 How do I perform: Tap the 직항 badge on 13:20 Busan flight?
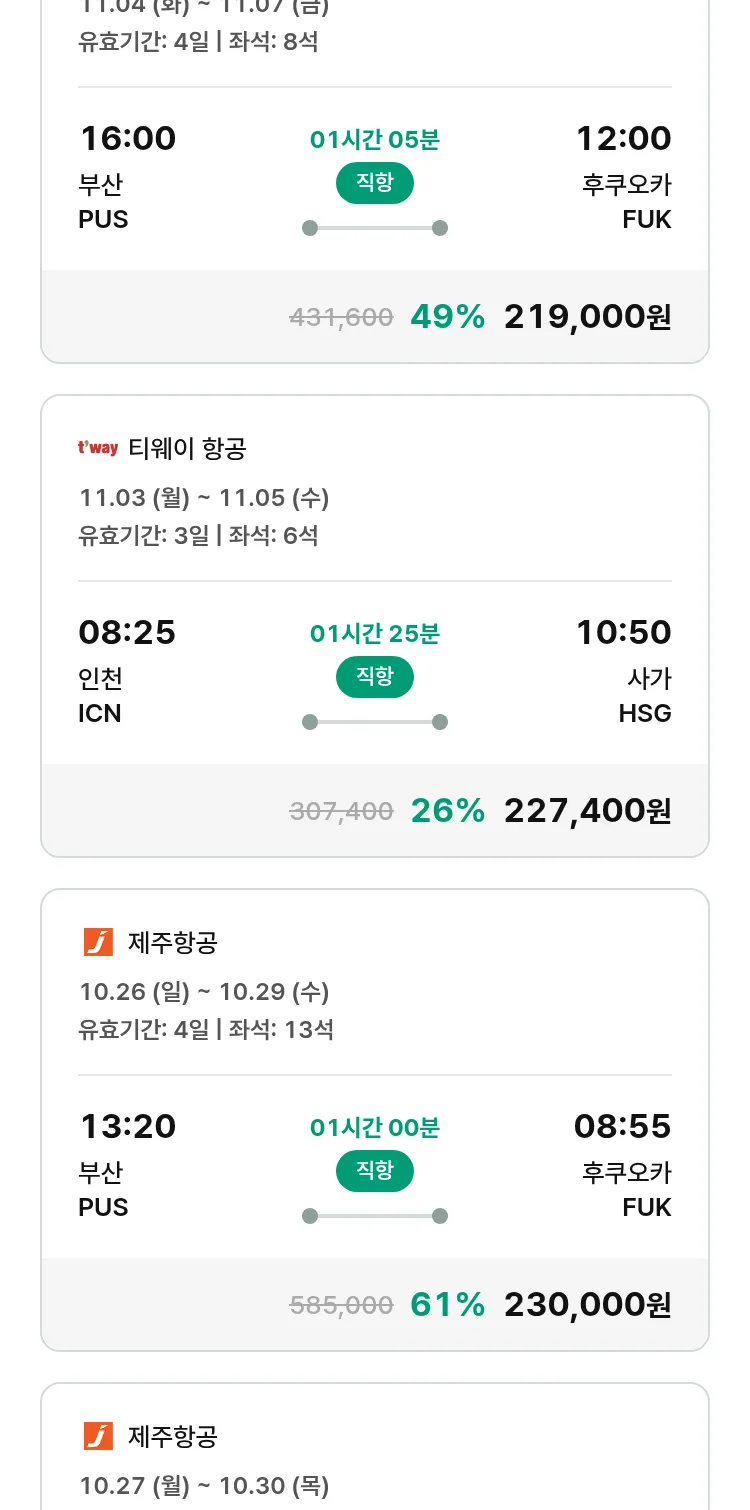[374, 1171]
